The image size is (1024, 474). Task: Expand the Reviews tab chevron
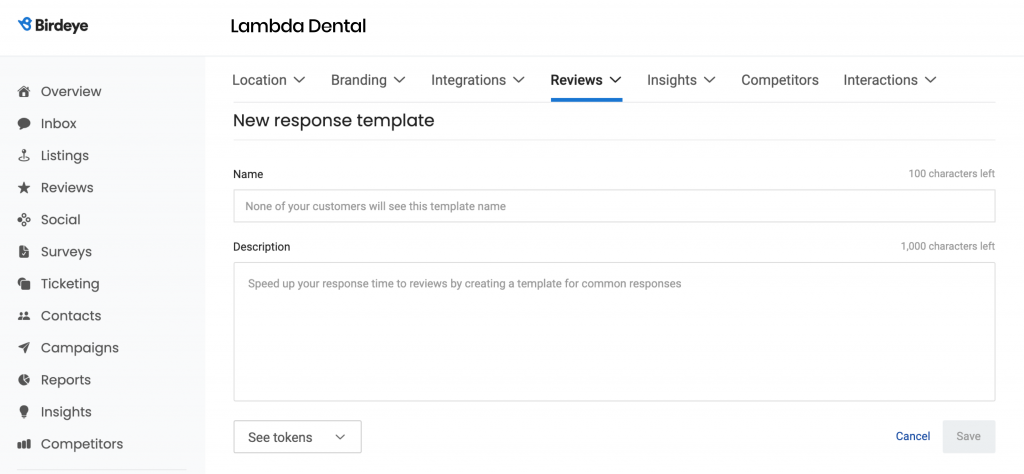615,80
